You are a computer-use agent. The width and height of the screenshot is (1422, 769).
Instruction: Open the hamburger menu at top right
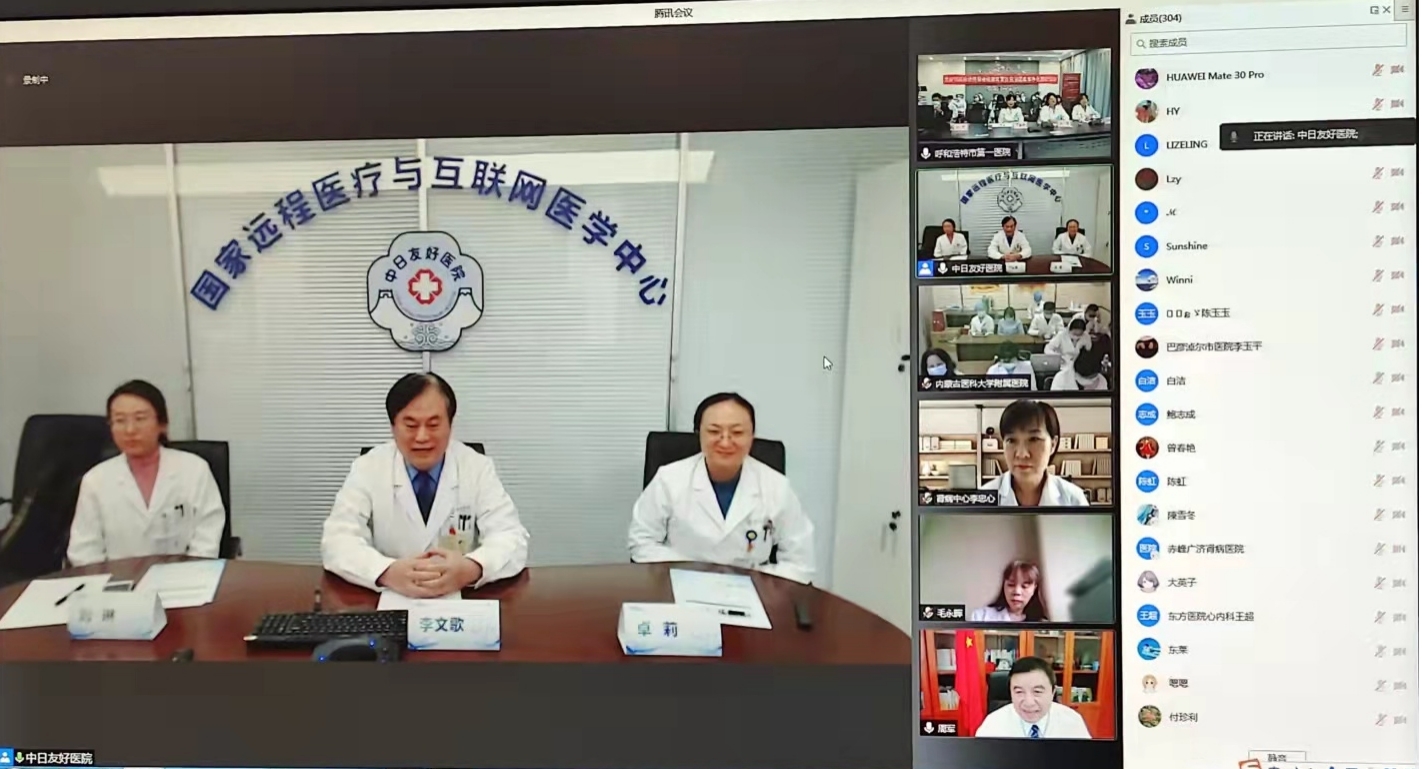(1406, 9)
